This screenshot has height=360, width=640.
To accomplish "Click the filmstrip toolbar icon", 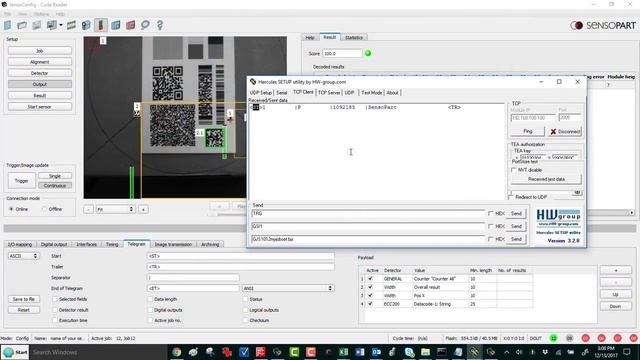I will [71, 25].
